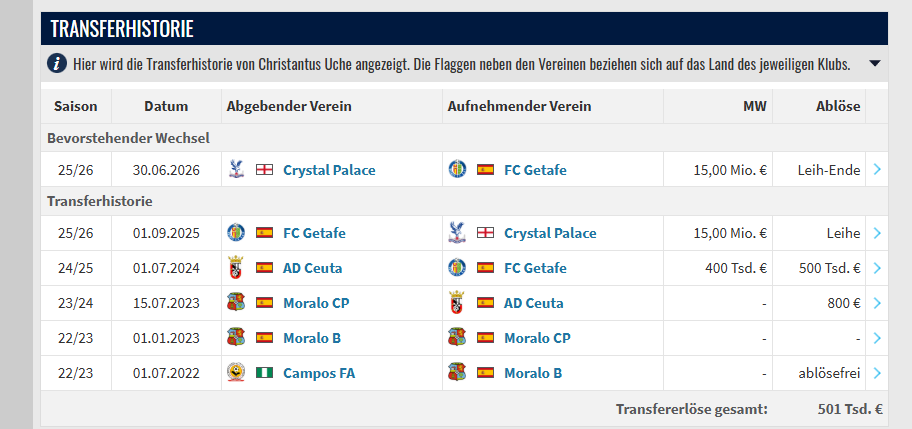Viewport: 912px width, 429px height.
Task: Open details arrow for ablösefrei transfer
Action: click(x=877, y=373)
